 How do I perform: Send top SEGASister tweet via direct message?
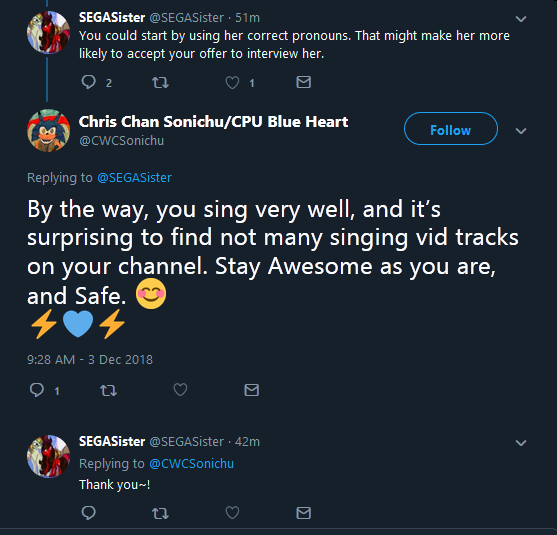[x=304, y=82]
